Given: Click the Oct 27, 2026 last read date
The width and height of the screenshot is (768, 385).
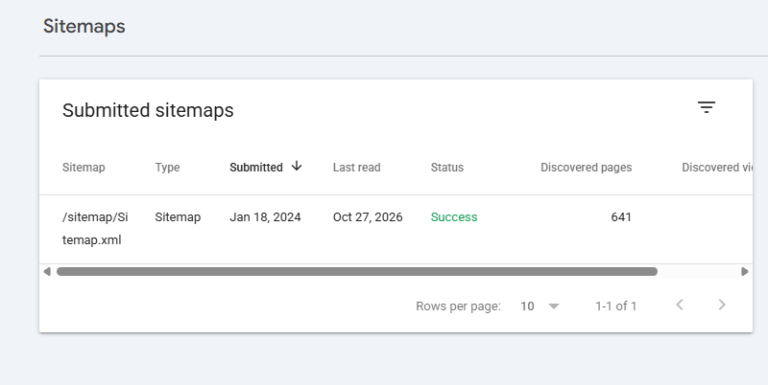Looking at the screenshot, I should 368,217.
